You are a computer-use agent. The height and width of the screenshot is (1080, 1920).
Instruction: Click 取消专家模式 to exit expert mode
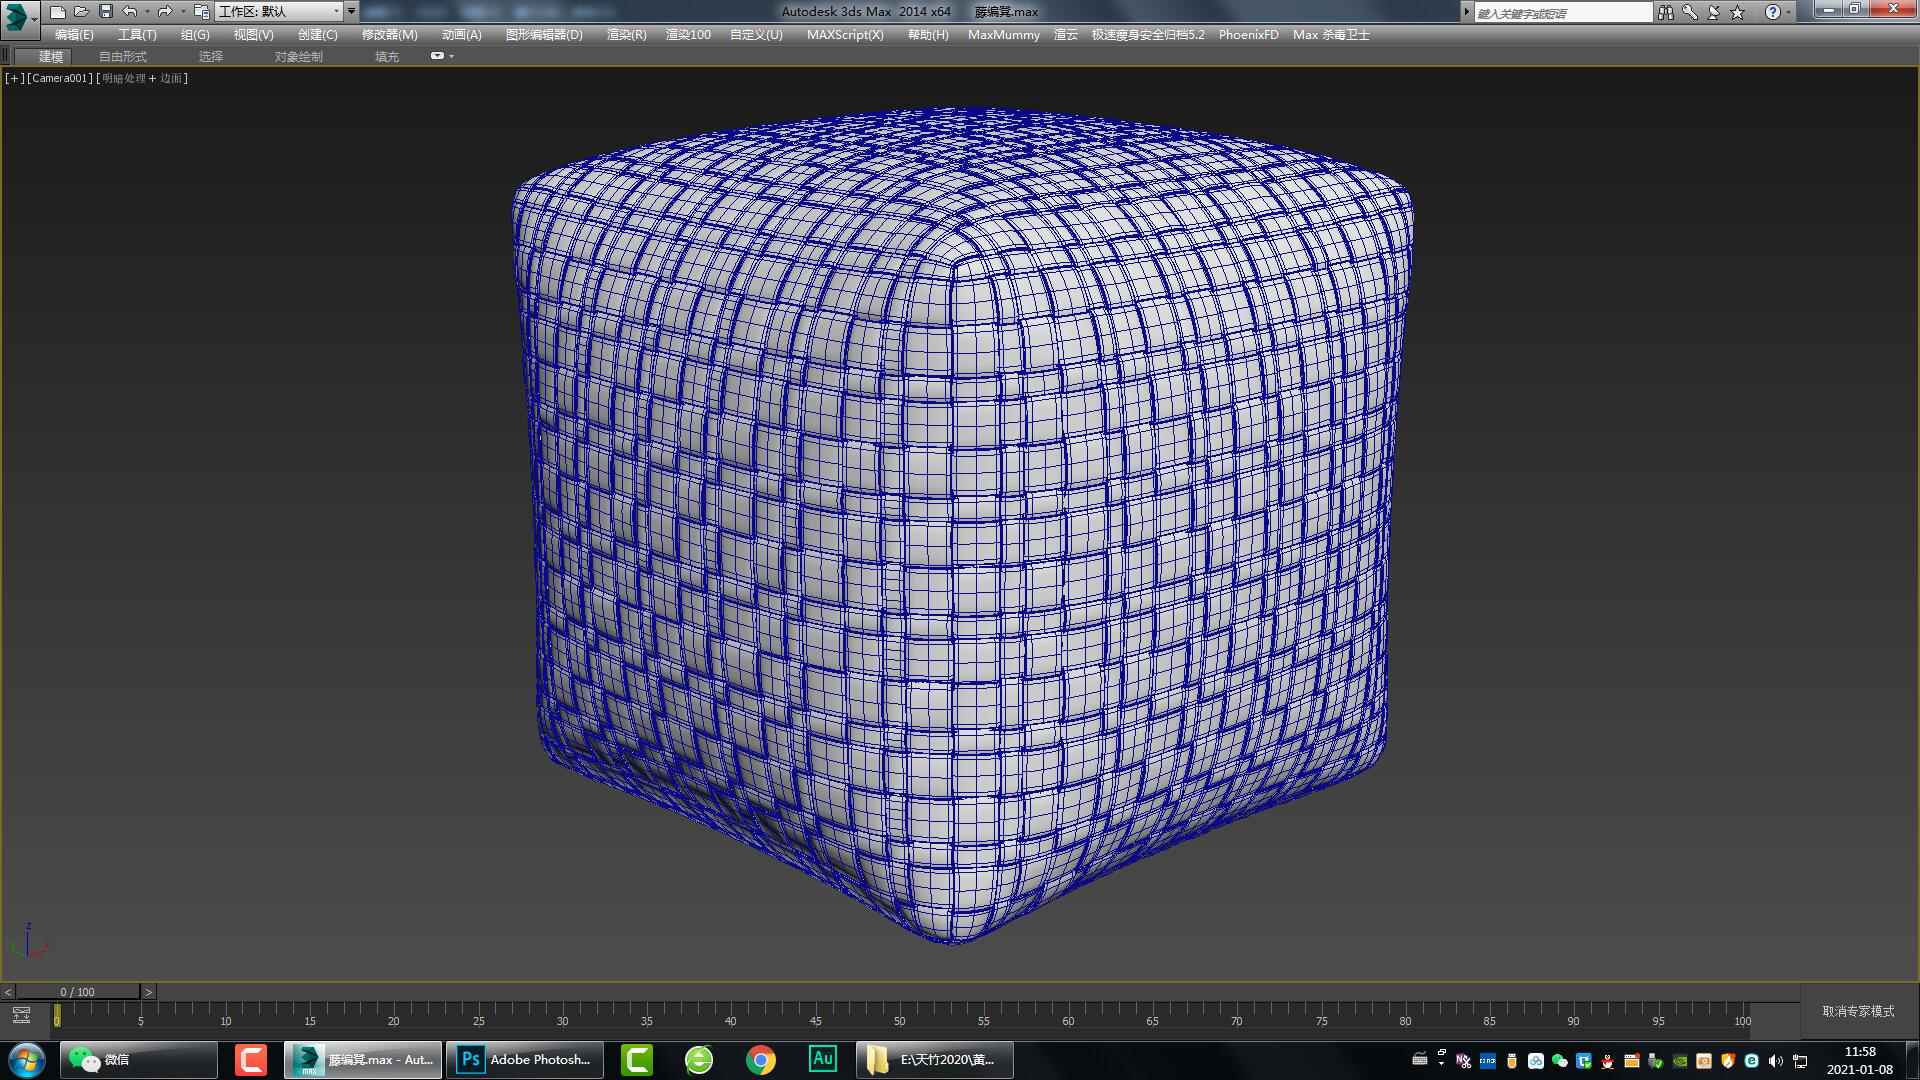click(1858, 1011)
